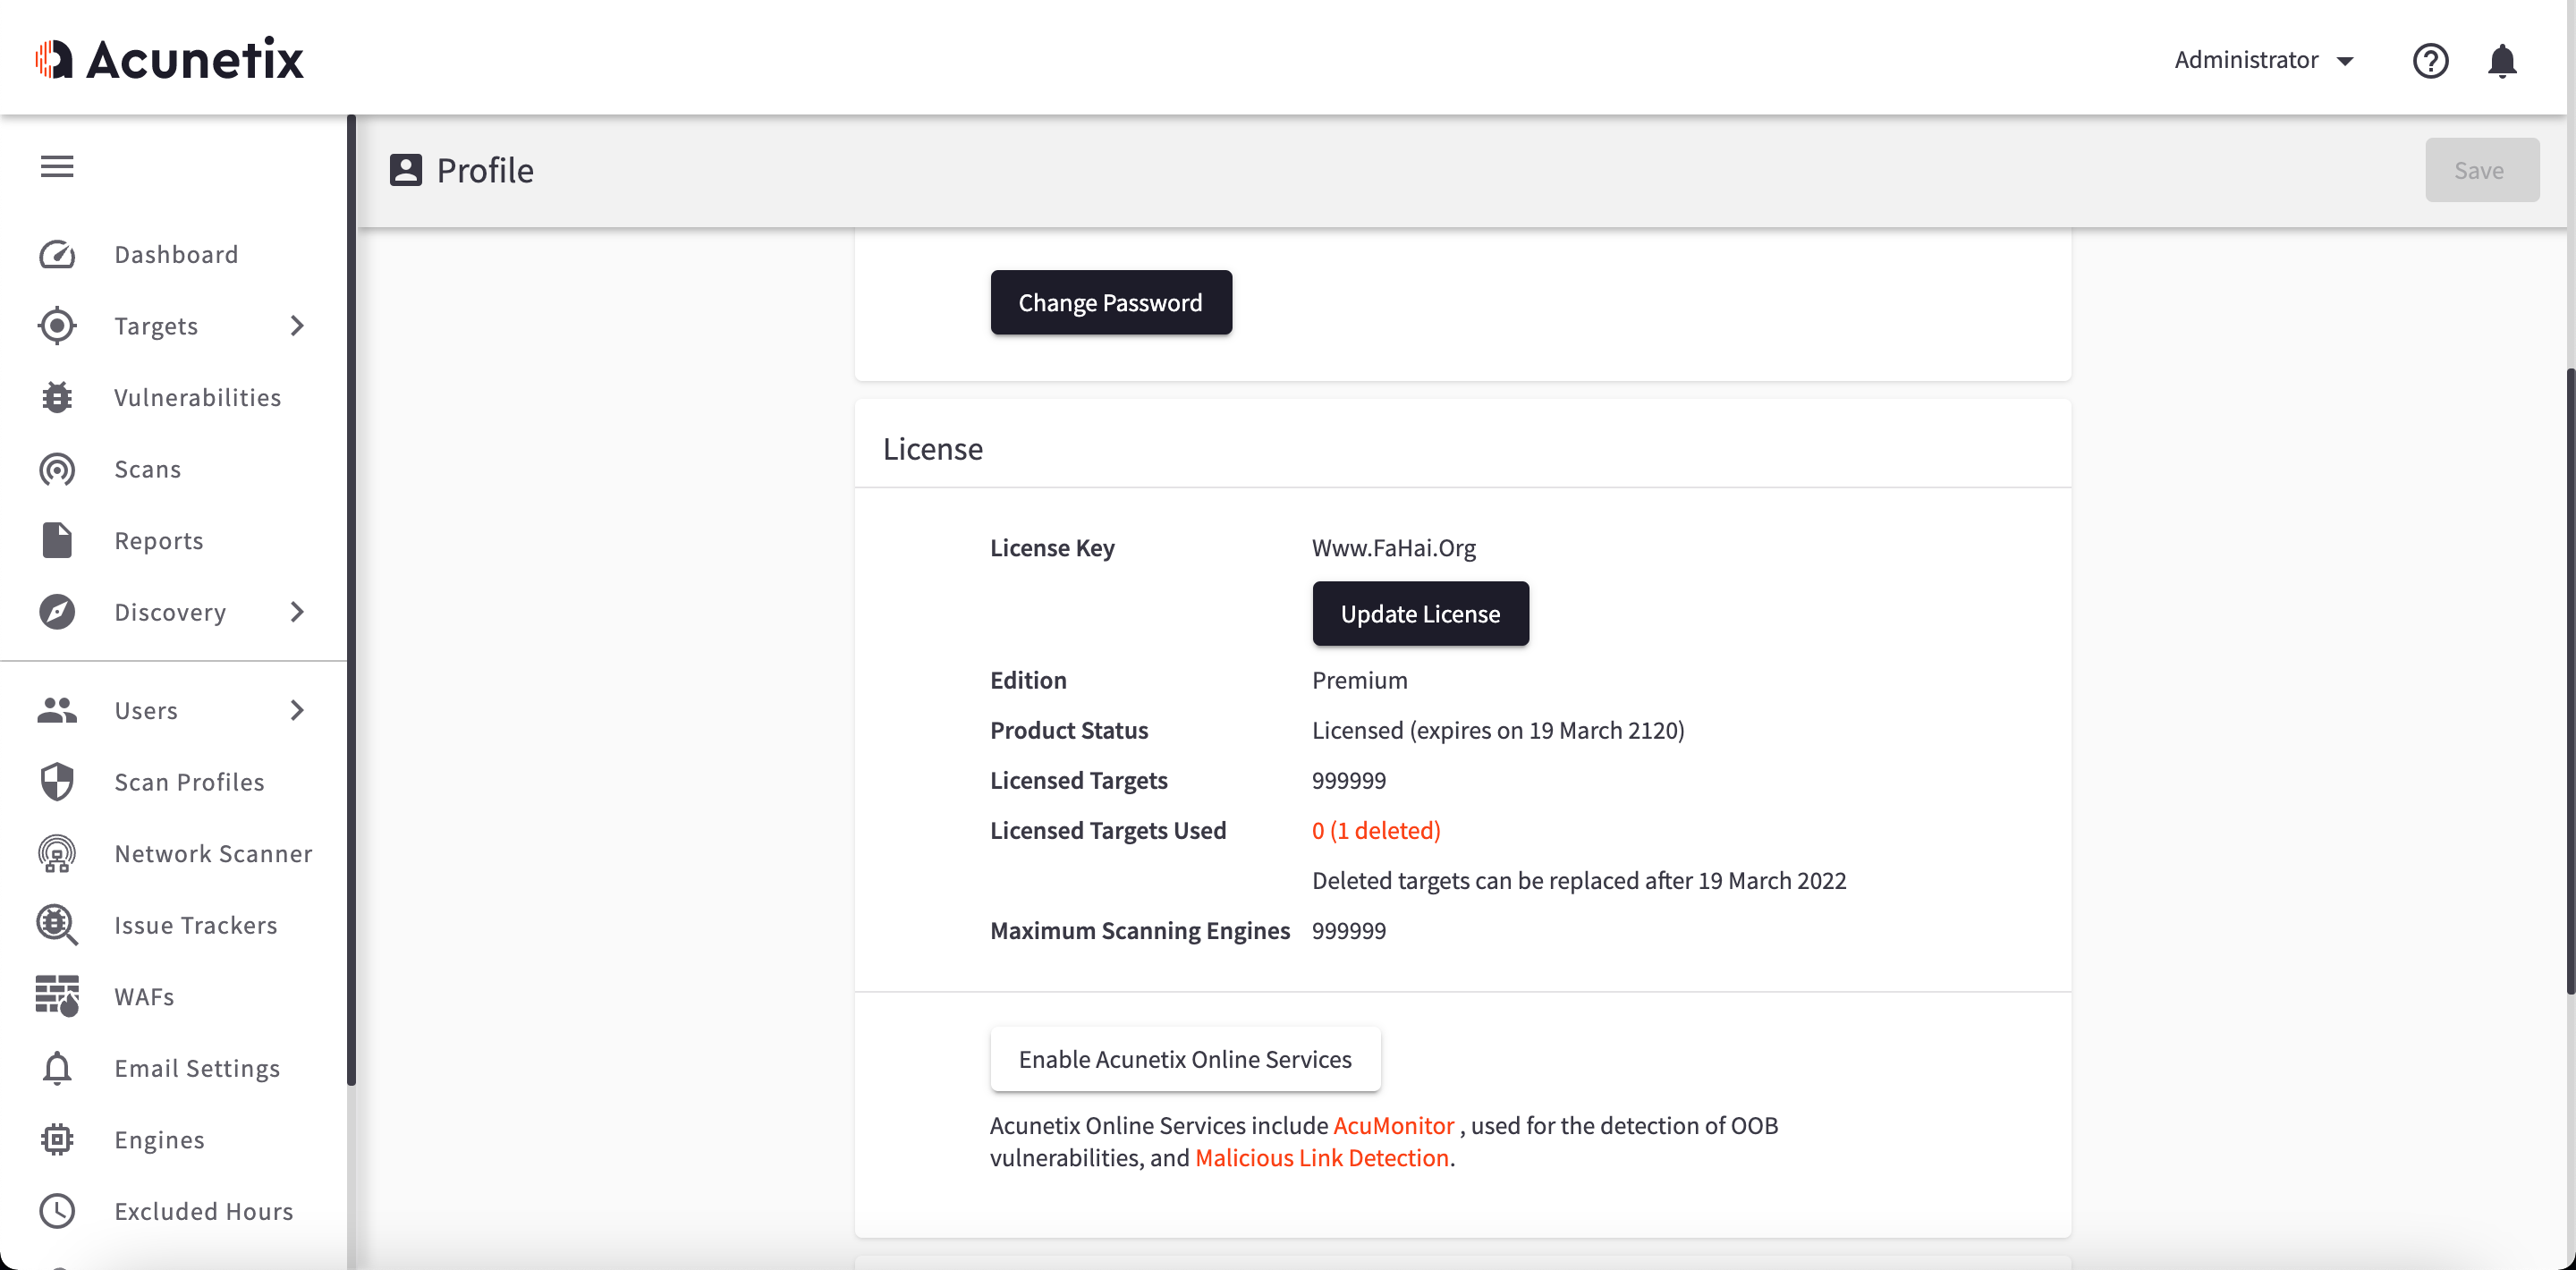Image resolution: width=2576 pixels, height=1270 pixels.
Task: Click the Excluded Hours clock icon
Action: [x=57, y=1211]
